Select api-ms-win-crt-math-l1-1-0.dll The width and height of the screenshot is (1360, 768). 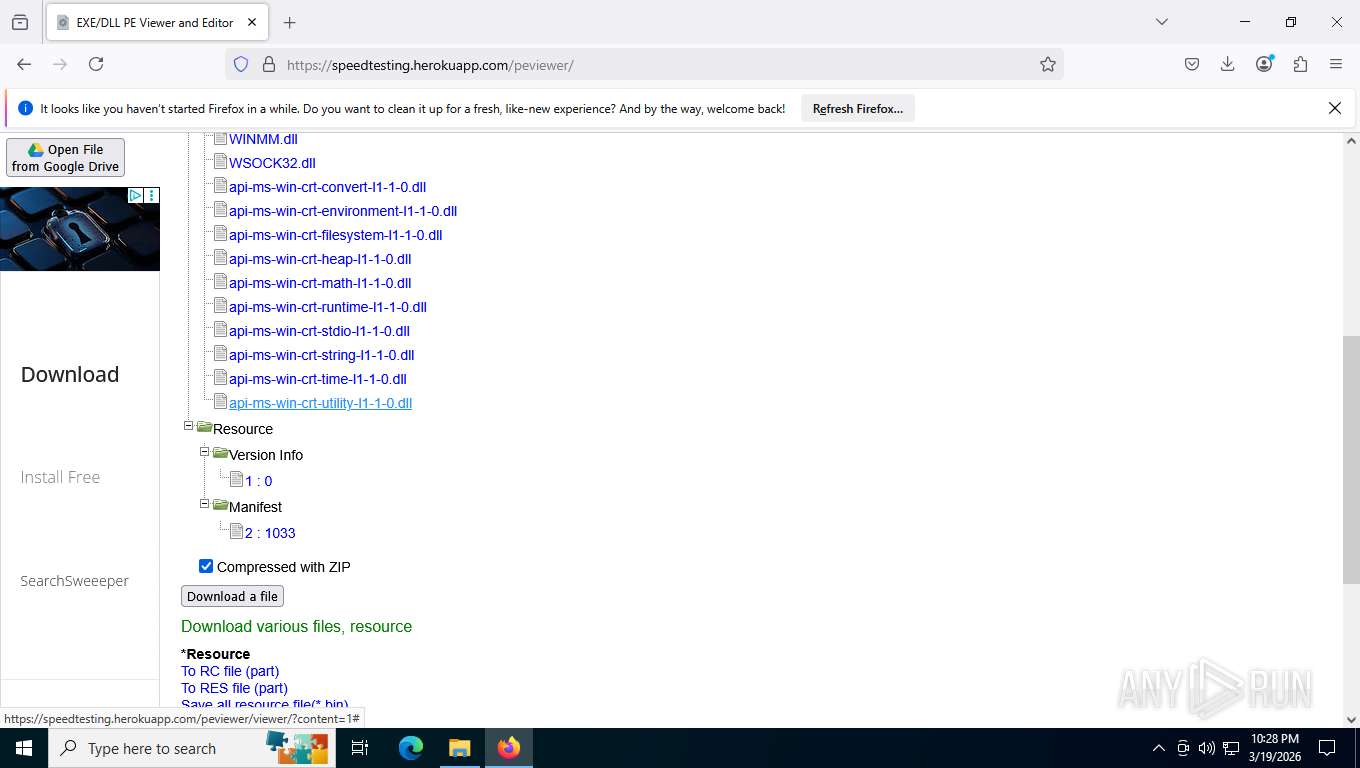pyautogui.click(x=320, y=283)
